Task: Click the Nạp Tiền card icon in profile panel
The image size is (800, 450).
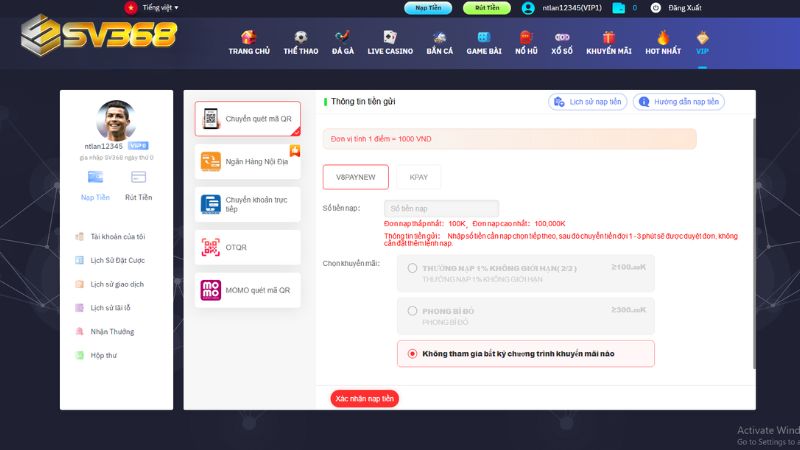Action: [x=95, y=177]
